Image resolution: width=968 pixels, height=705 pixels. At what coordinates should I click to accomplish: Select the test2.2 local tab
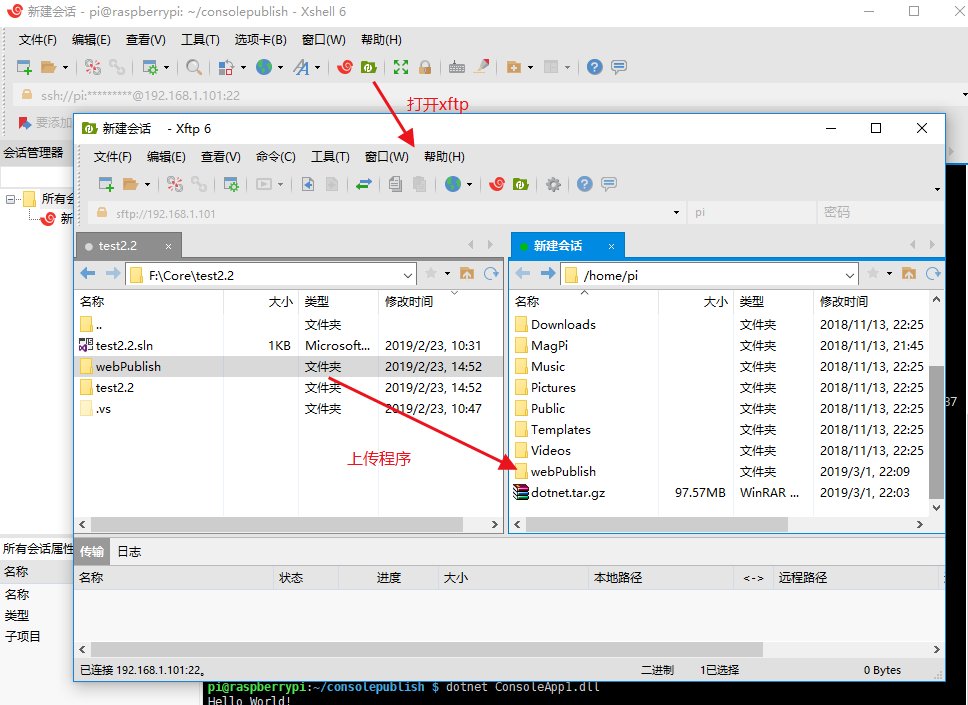(128, 246)
